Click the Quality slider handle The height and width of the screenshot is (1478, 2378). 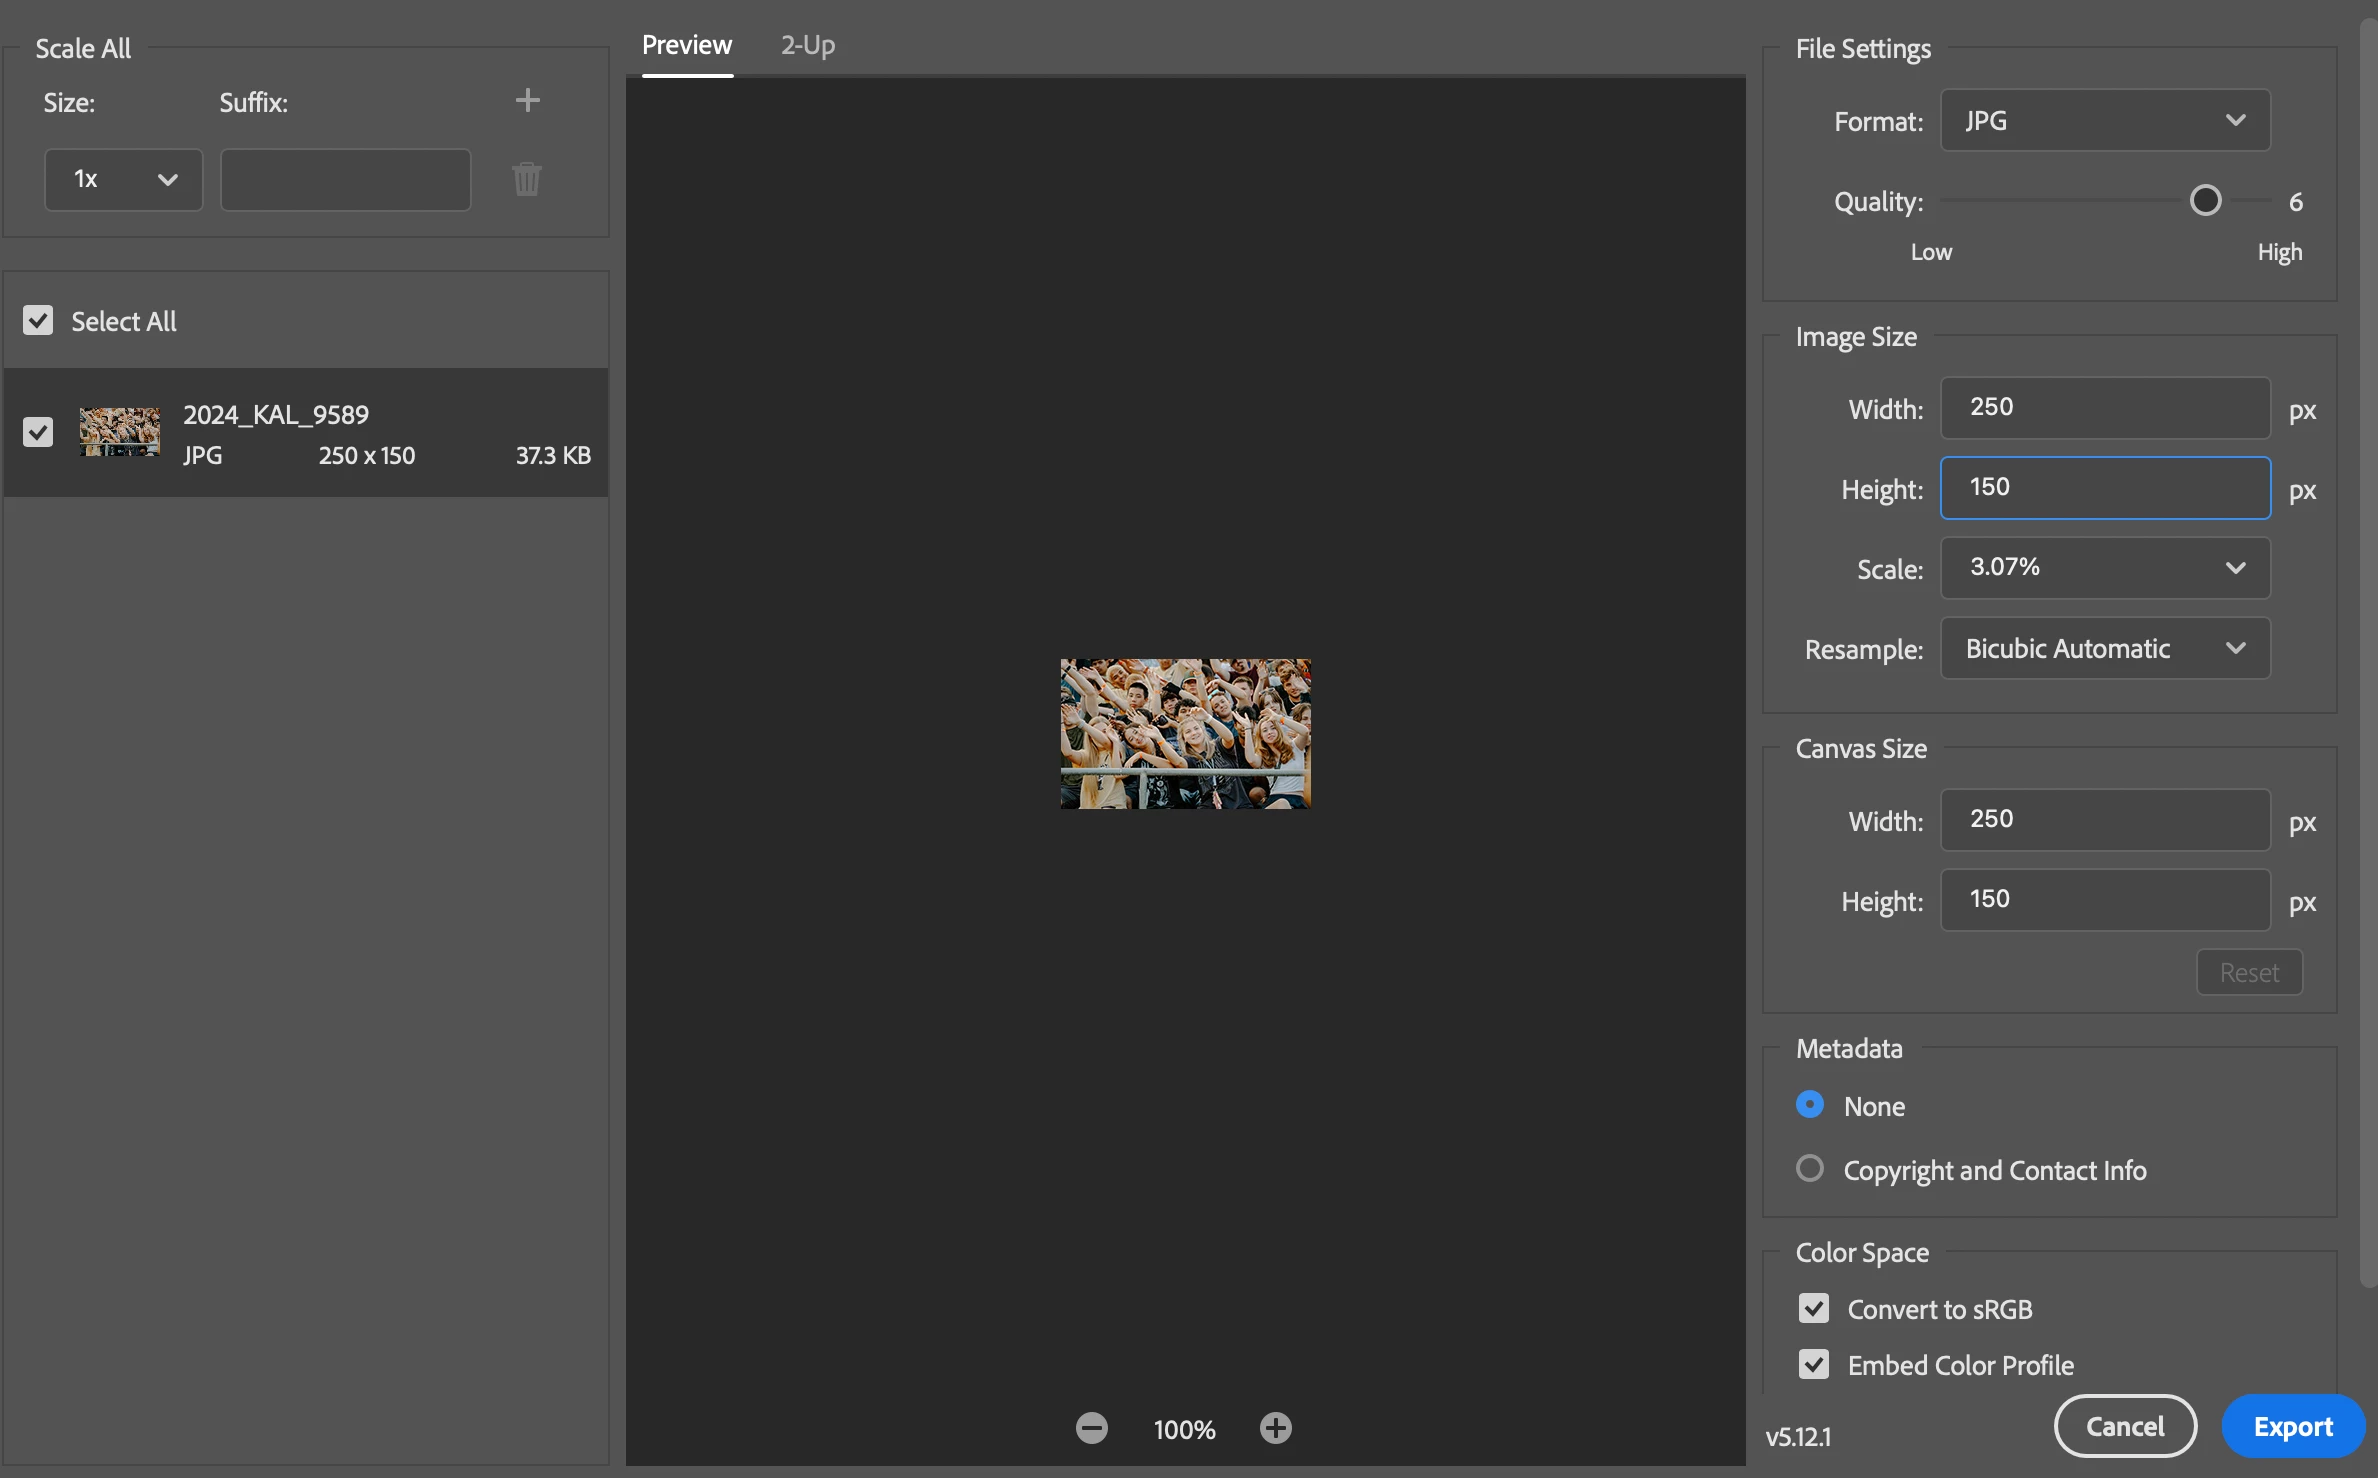click(2205, 201)
